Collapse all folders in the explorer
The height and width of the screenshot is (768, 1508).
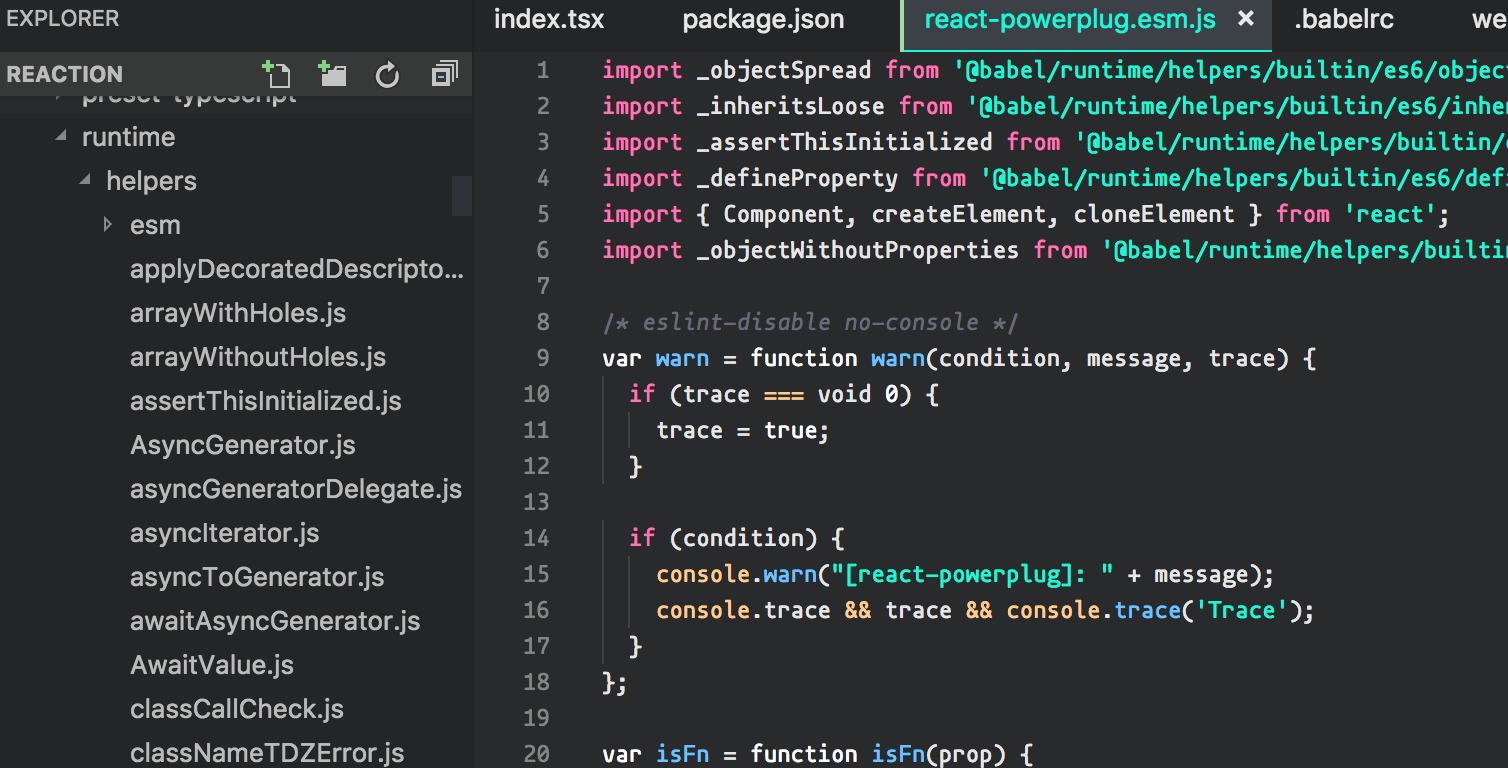(x=444, y=74)
